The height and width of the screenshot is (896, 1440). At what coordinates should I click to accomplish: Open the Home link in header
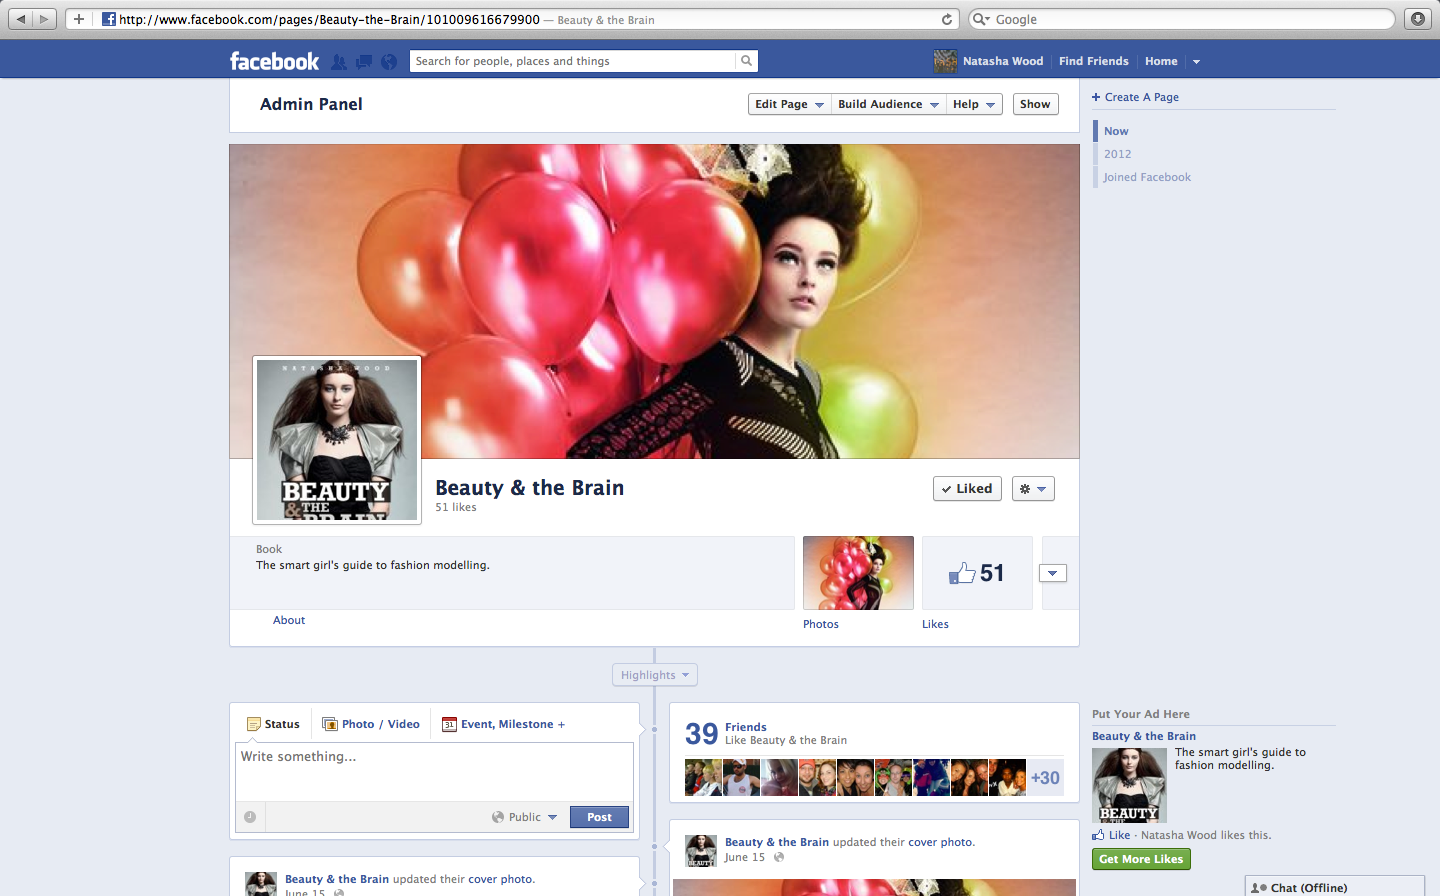click(1161, 61)
